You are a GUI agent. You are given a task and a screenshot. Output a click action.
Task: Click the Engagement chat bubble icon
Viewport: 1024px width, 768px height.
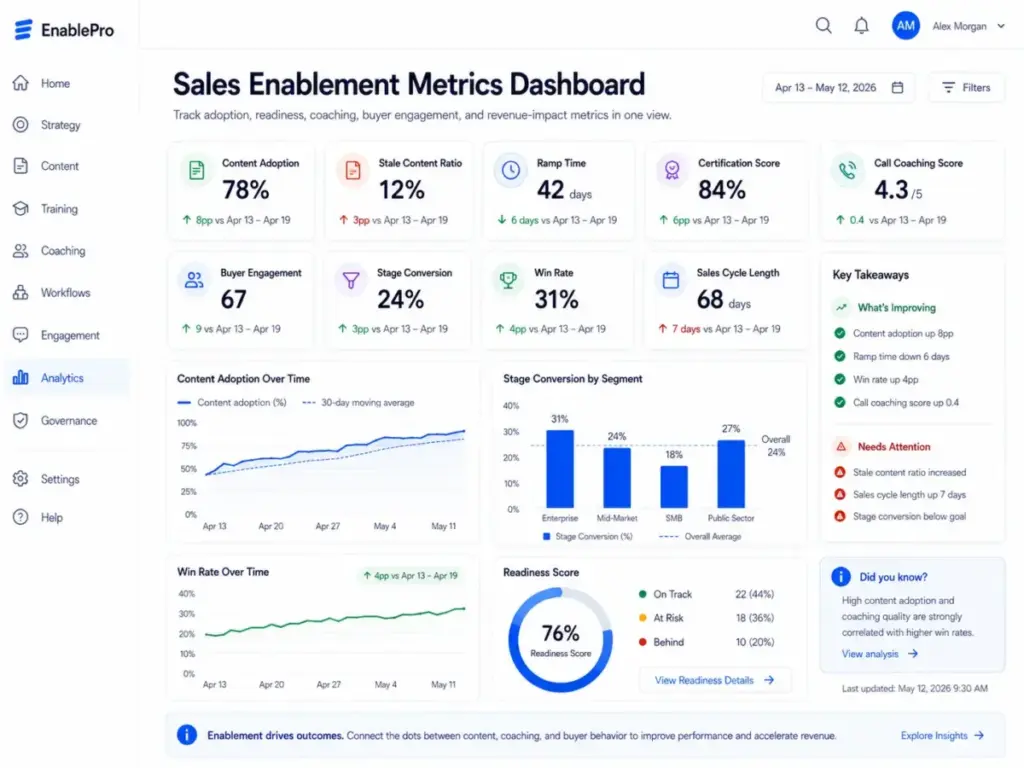point(20,335)
